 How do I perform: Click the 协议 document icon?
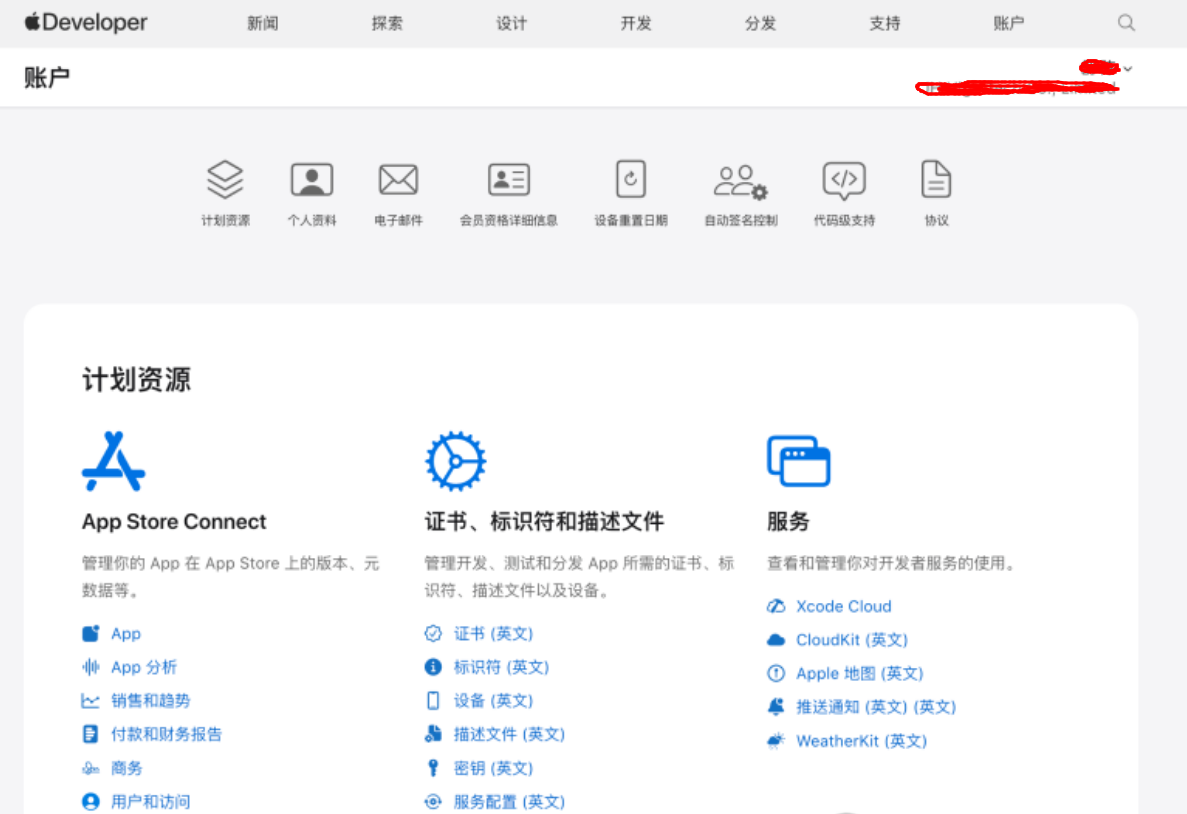tap(936, 180)
